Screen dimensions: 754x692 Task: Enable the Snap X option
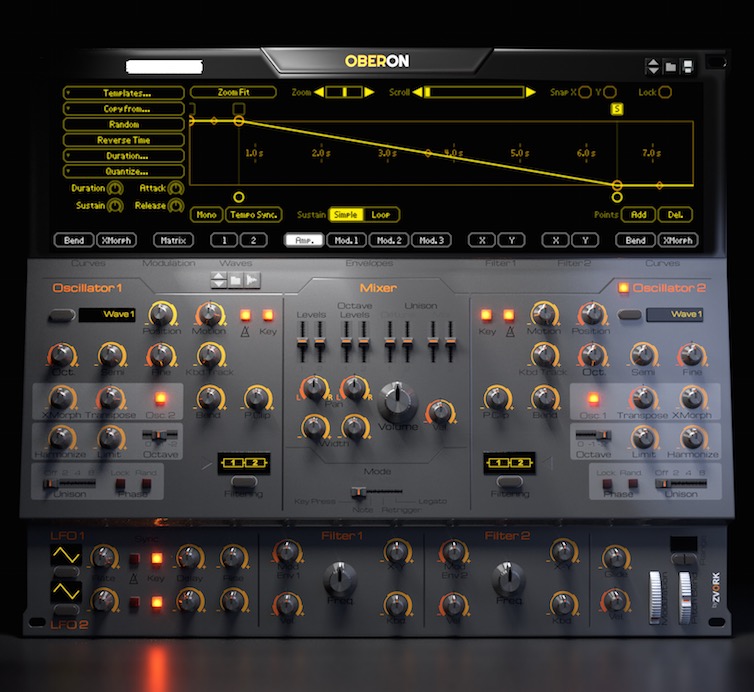coord(585,92)
